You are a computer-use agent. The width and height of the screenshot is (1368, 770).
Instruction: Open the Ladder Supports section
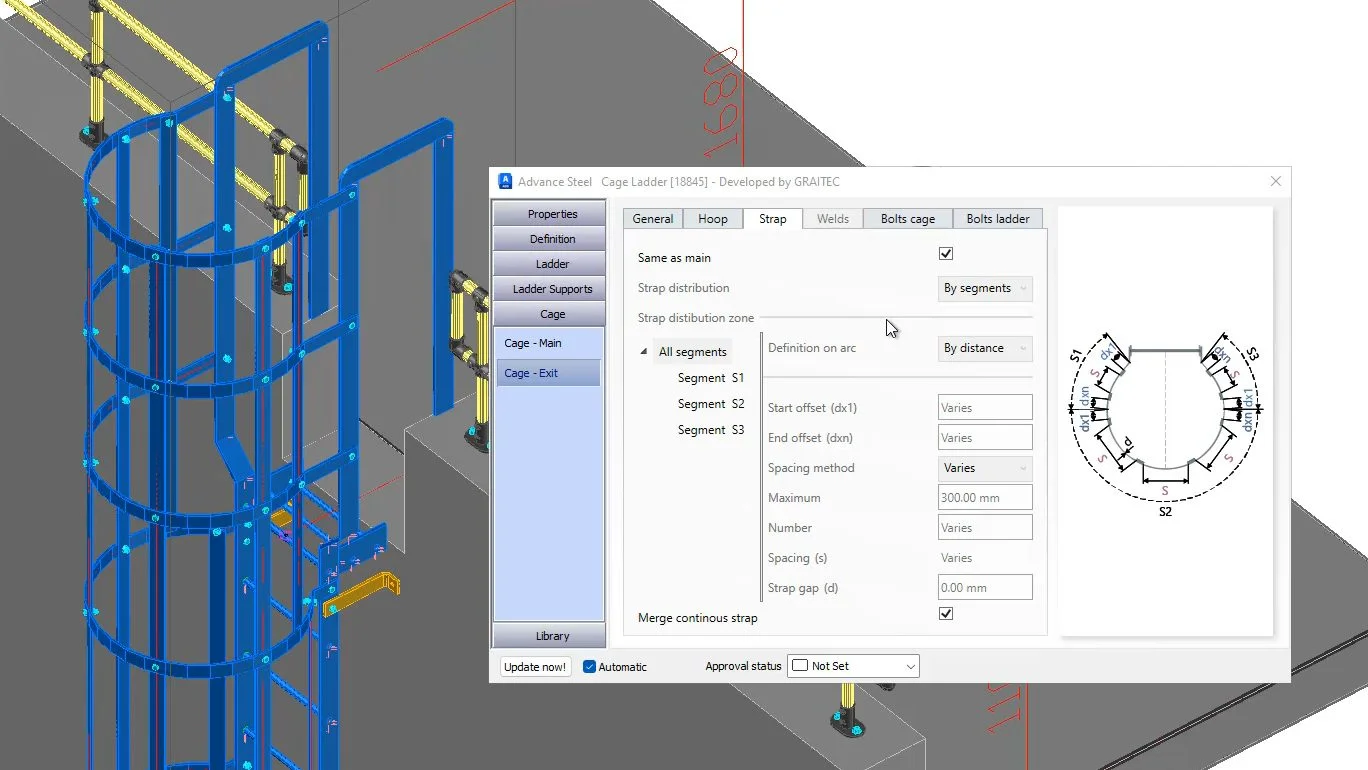tap(552, 289)
